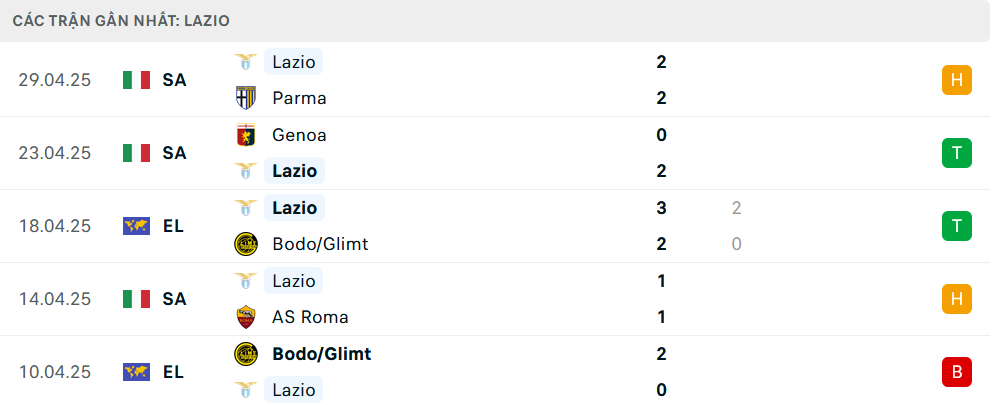Click the EL league label on 10.04.25
This screenshot has height=405, width=992.
[173, 372]
